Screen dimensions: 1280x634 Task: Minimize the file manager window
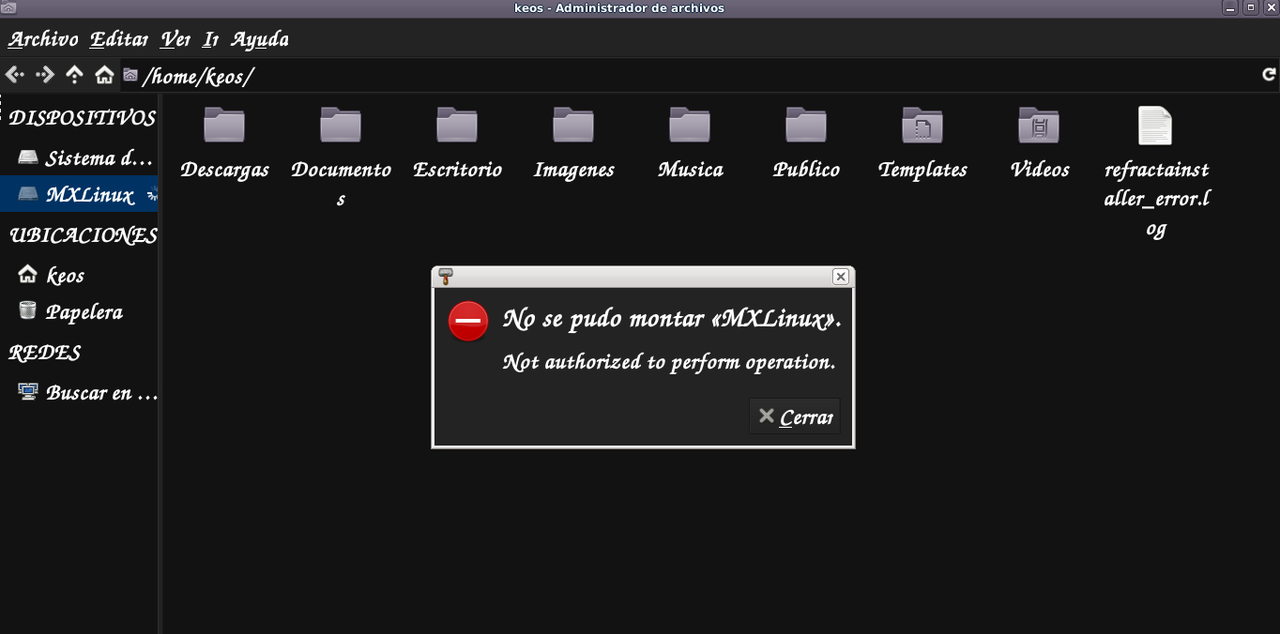(x=1232, y=7)
